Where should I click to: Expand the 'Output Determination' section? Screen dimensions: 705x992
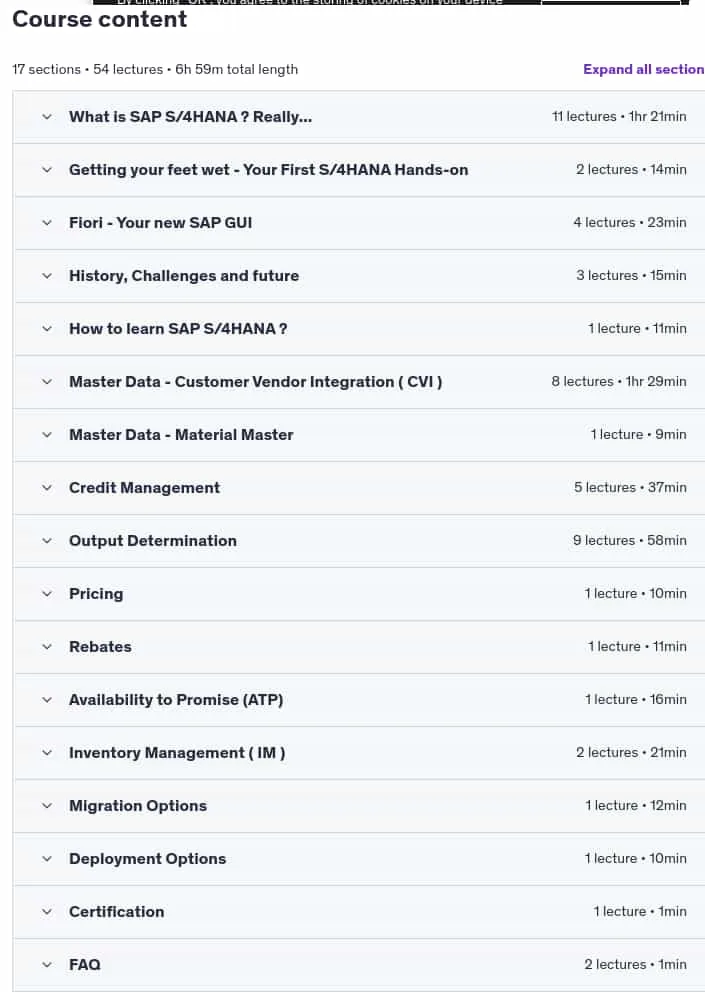pyautogui.click(x=359, y=541)
